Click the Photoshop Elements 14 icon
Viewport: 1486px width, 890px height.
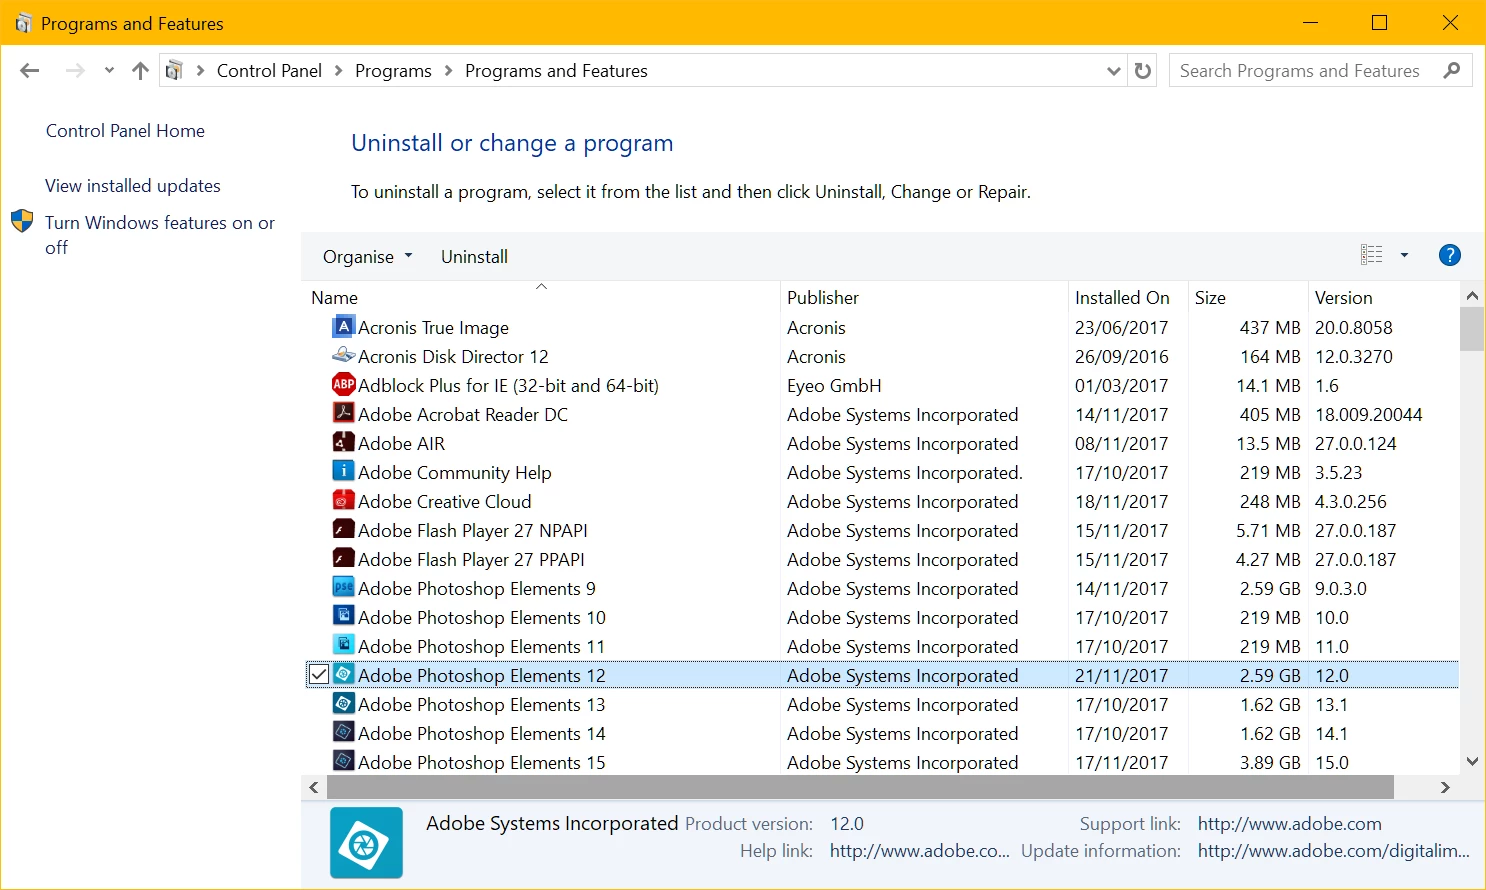click(343, 732)
